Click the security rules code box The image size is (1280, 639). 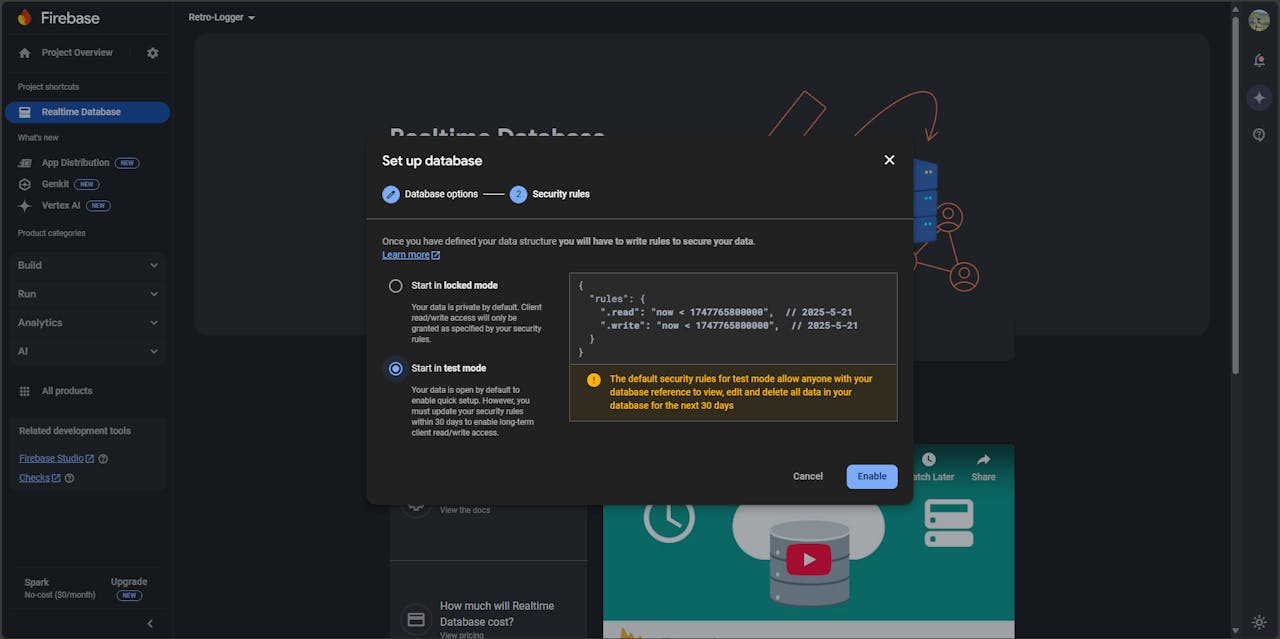(733, 319)
